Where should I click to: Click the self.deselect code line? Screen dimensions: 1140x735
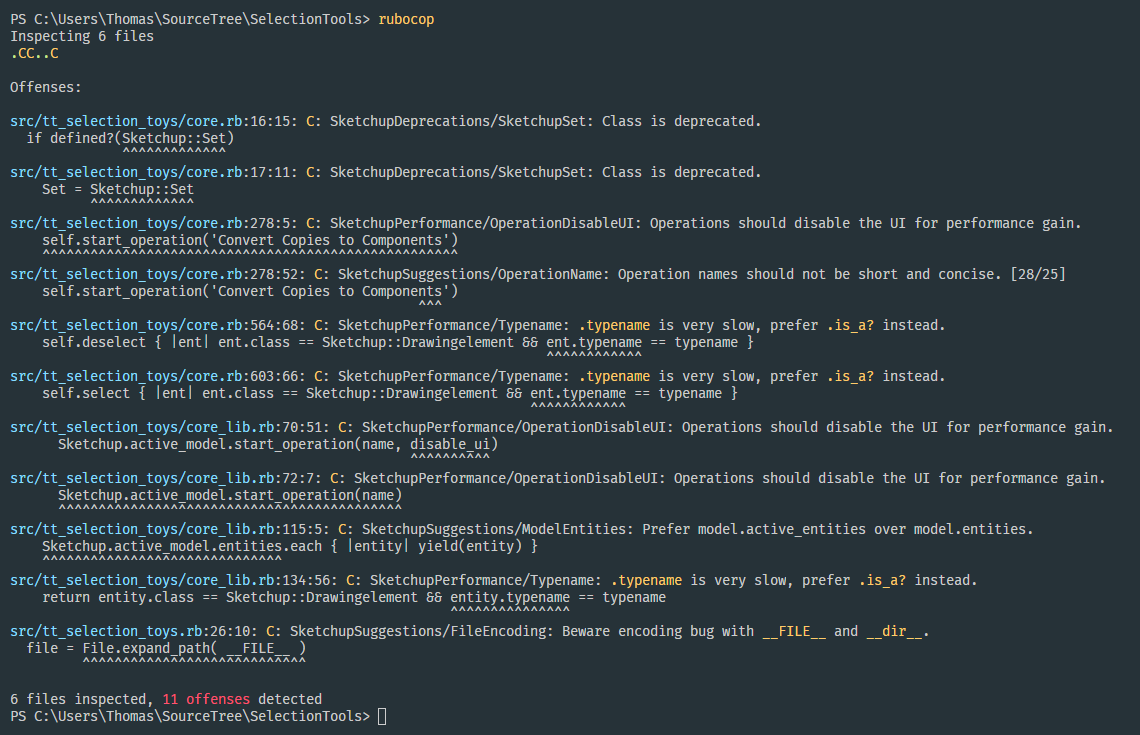coord(398,342)
